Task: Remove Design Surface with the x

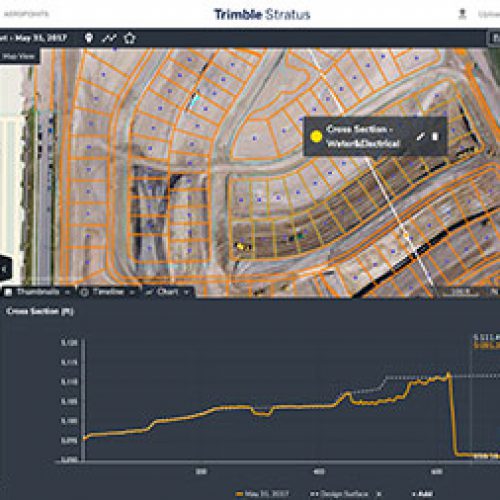Action: [x=379, y=494]
